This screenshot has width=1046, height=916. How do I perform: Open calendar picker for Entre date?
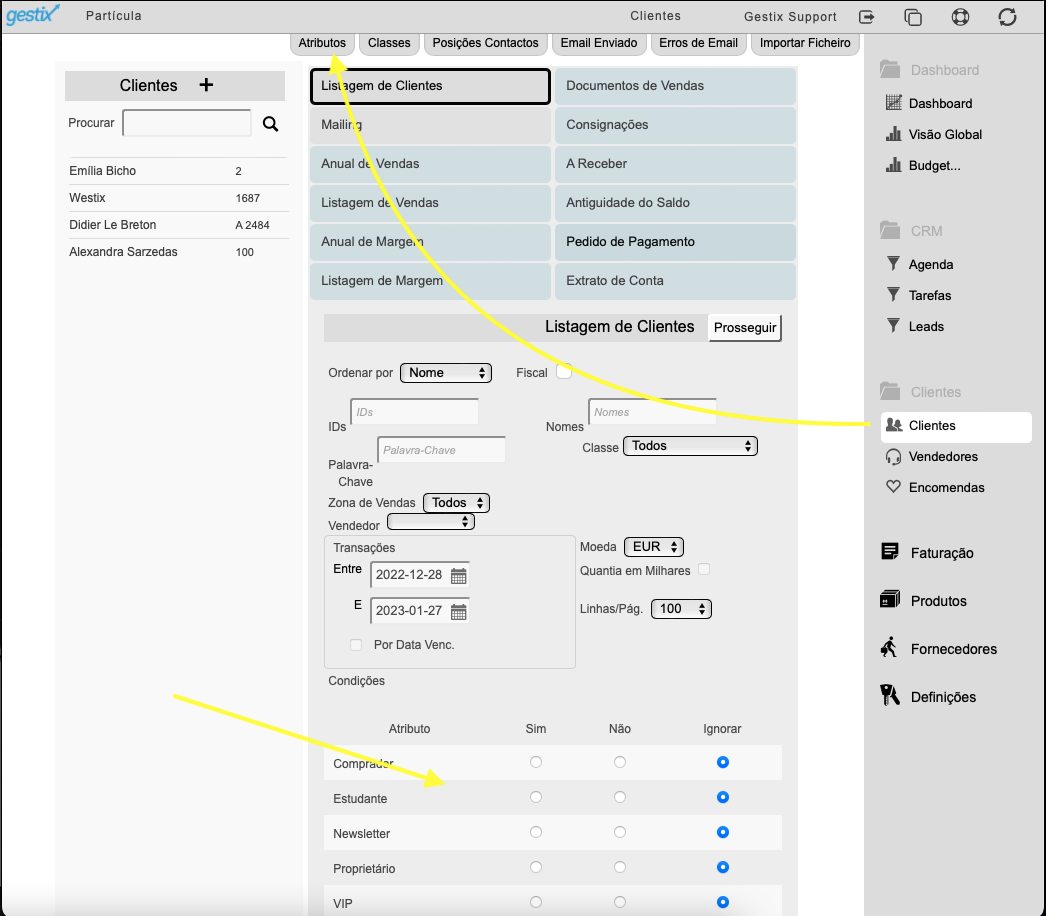click(458, 576)
